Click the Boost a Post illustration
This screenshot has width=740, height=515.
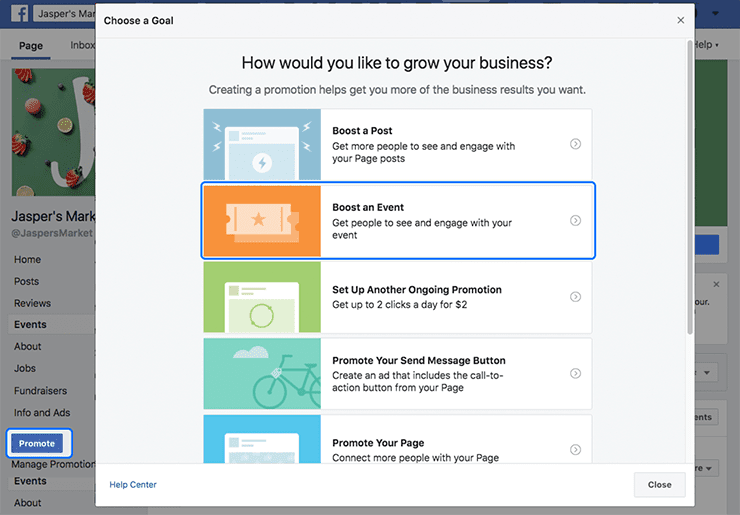tap(262, 144)
